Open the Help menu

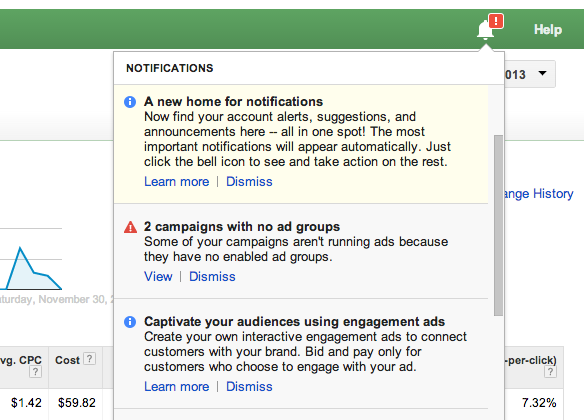(548, 29)
